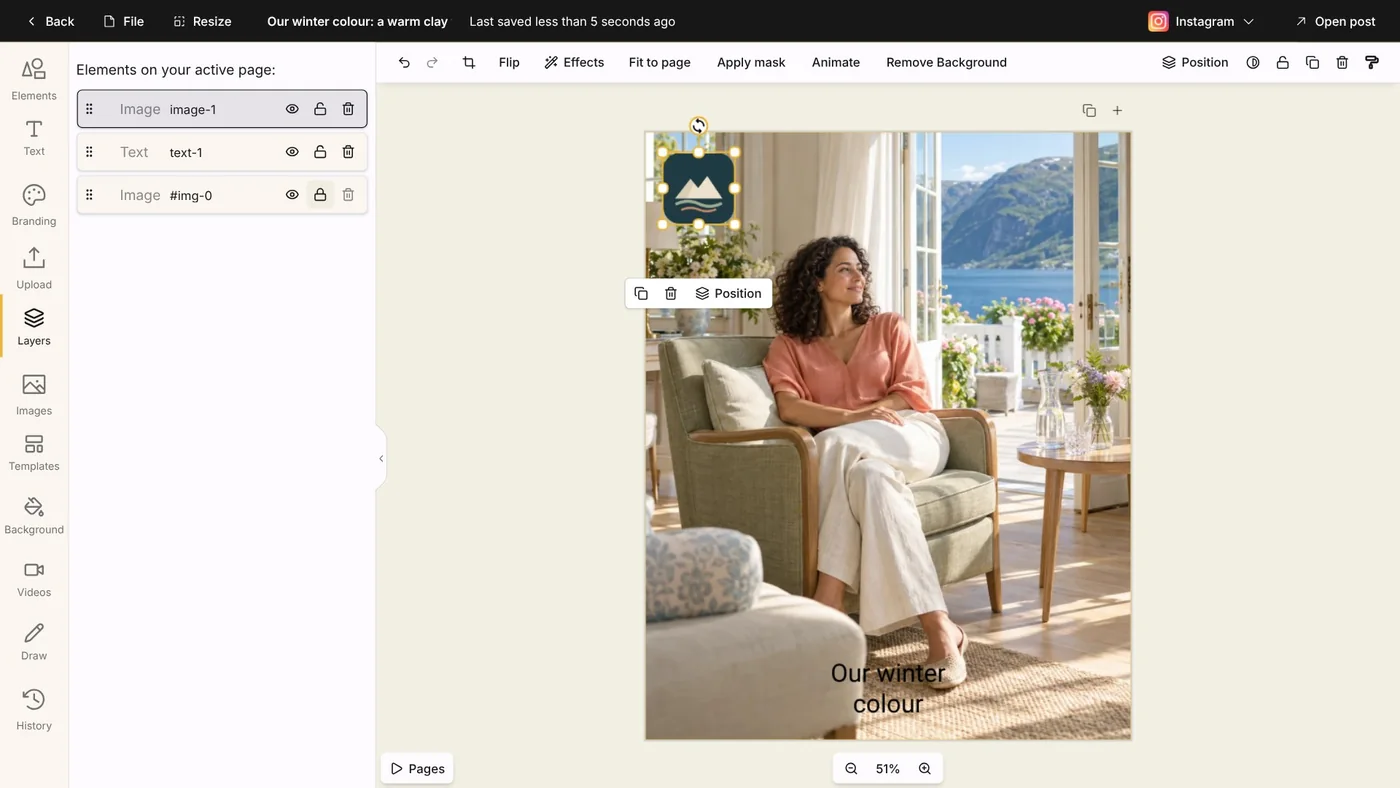Screen dimensions: 1400x788
Task: Open the Videos panel
Action: pyautogui.click(x=34, y=579)
